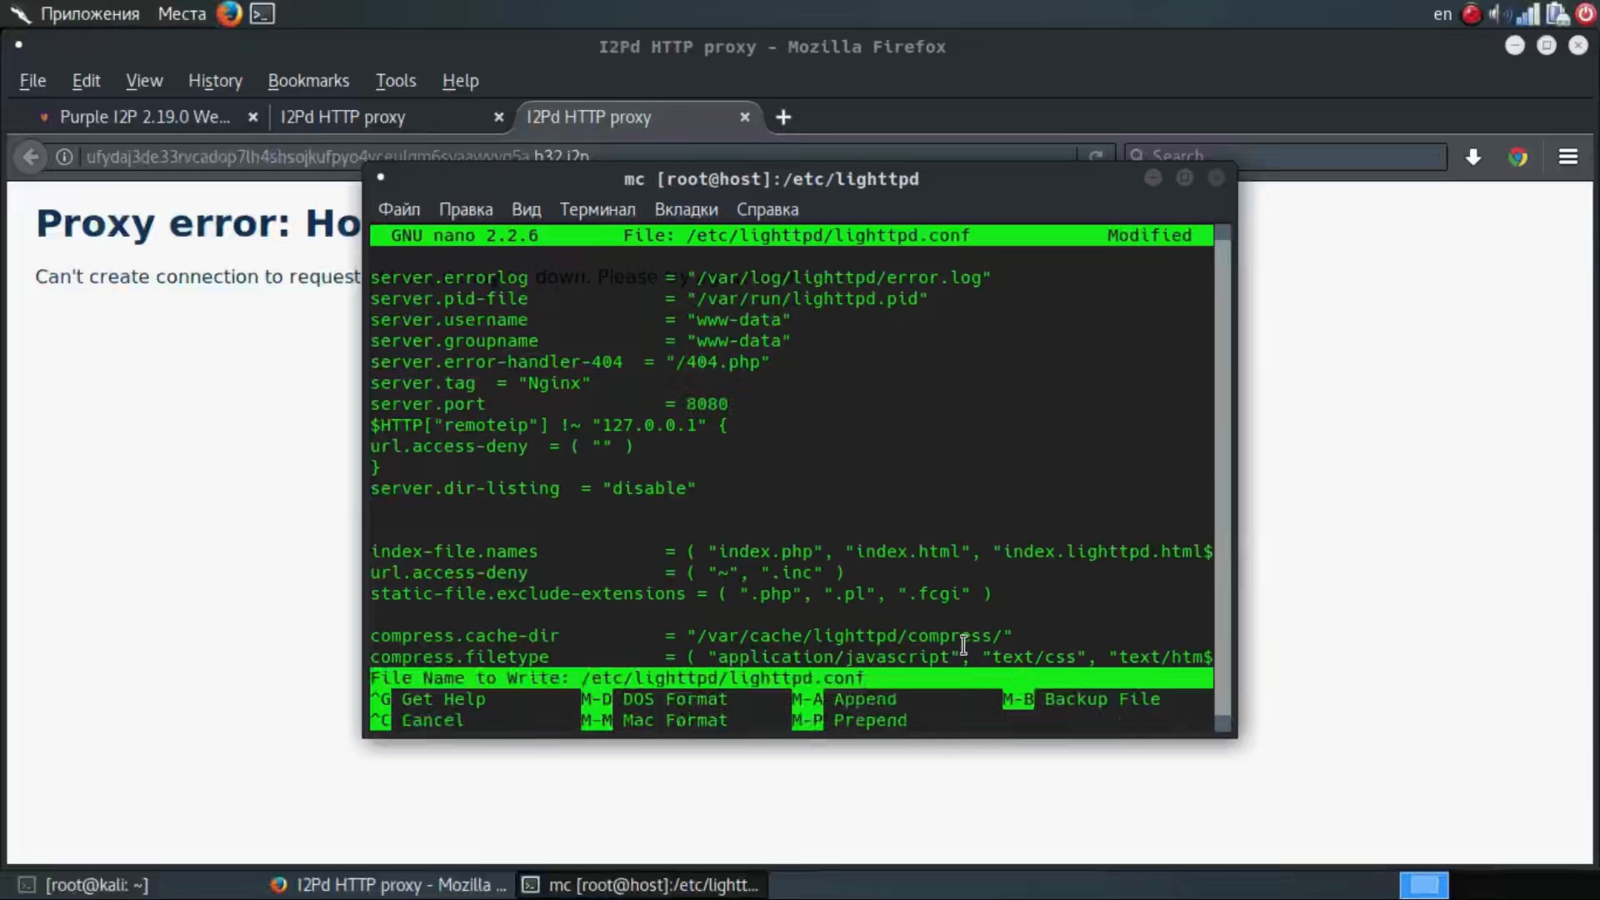Open terminal Правка menu
Viewport: 1600px width, 900px height.
pos(466,209)
